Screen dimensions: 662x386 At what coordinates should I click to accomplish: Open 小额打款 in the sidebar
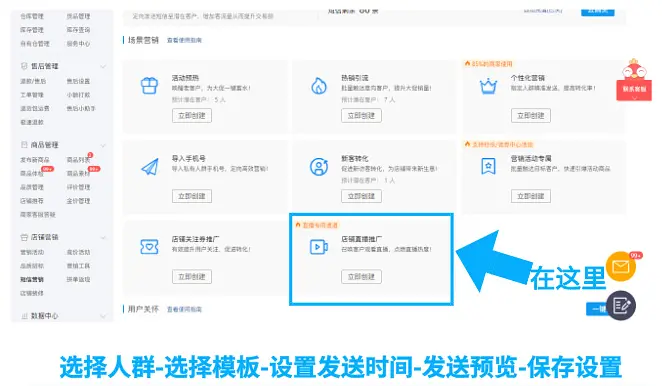click(x=78, y=95)
